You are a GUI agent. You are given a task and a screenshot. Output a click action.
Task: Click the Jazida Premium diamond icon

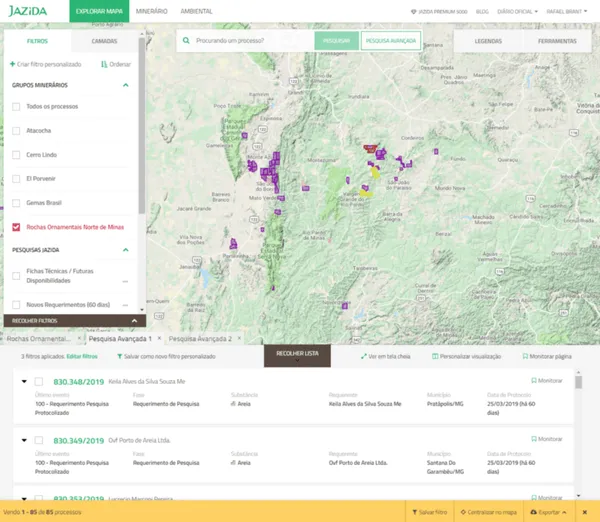(413, 12)
